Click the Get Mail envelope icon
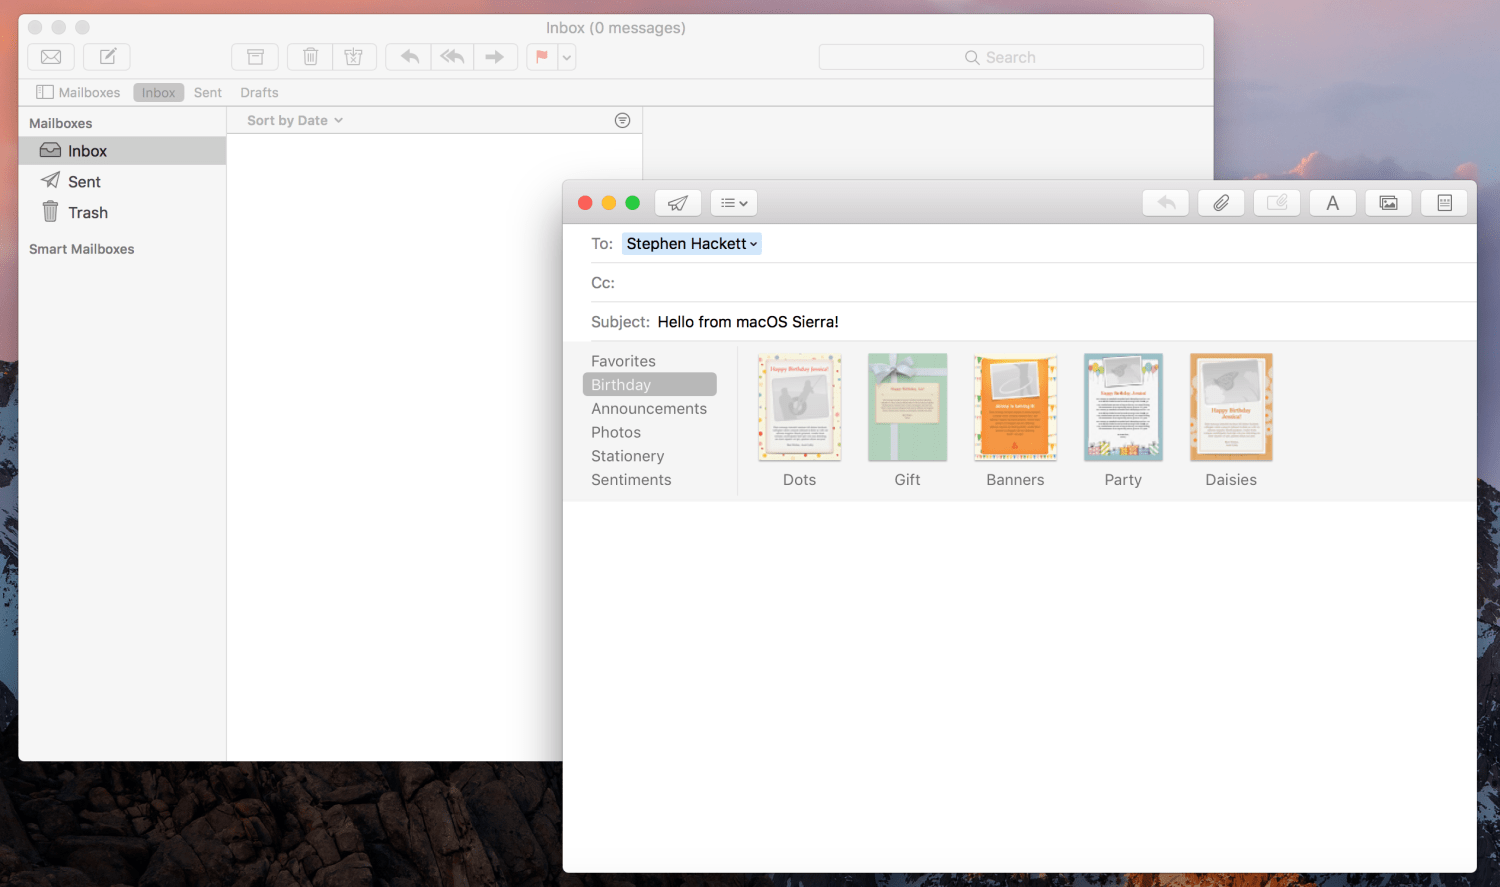This screenshot has height=887, width=1500. pos(51,57)
